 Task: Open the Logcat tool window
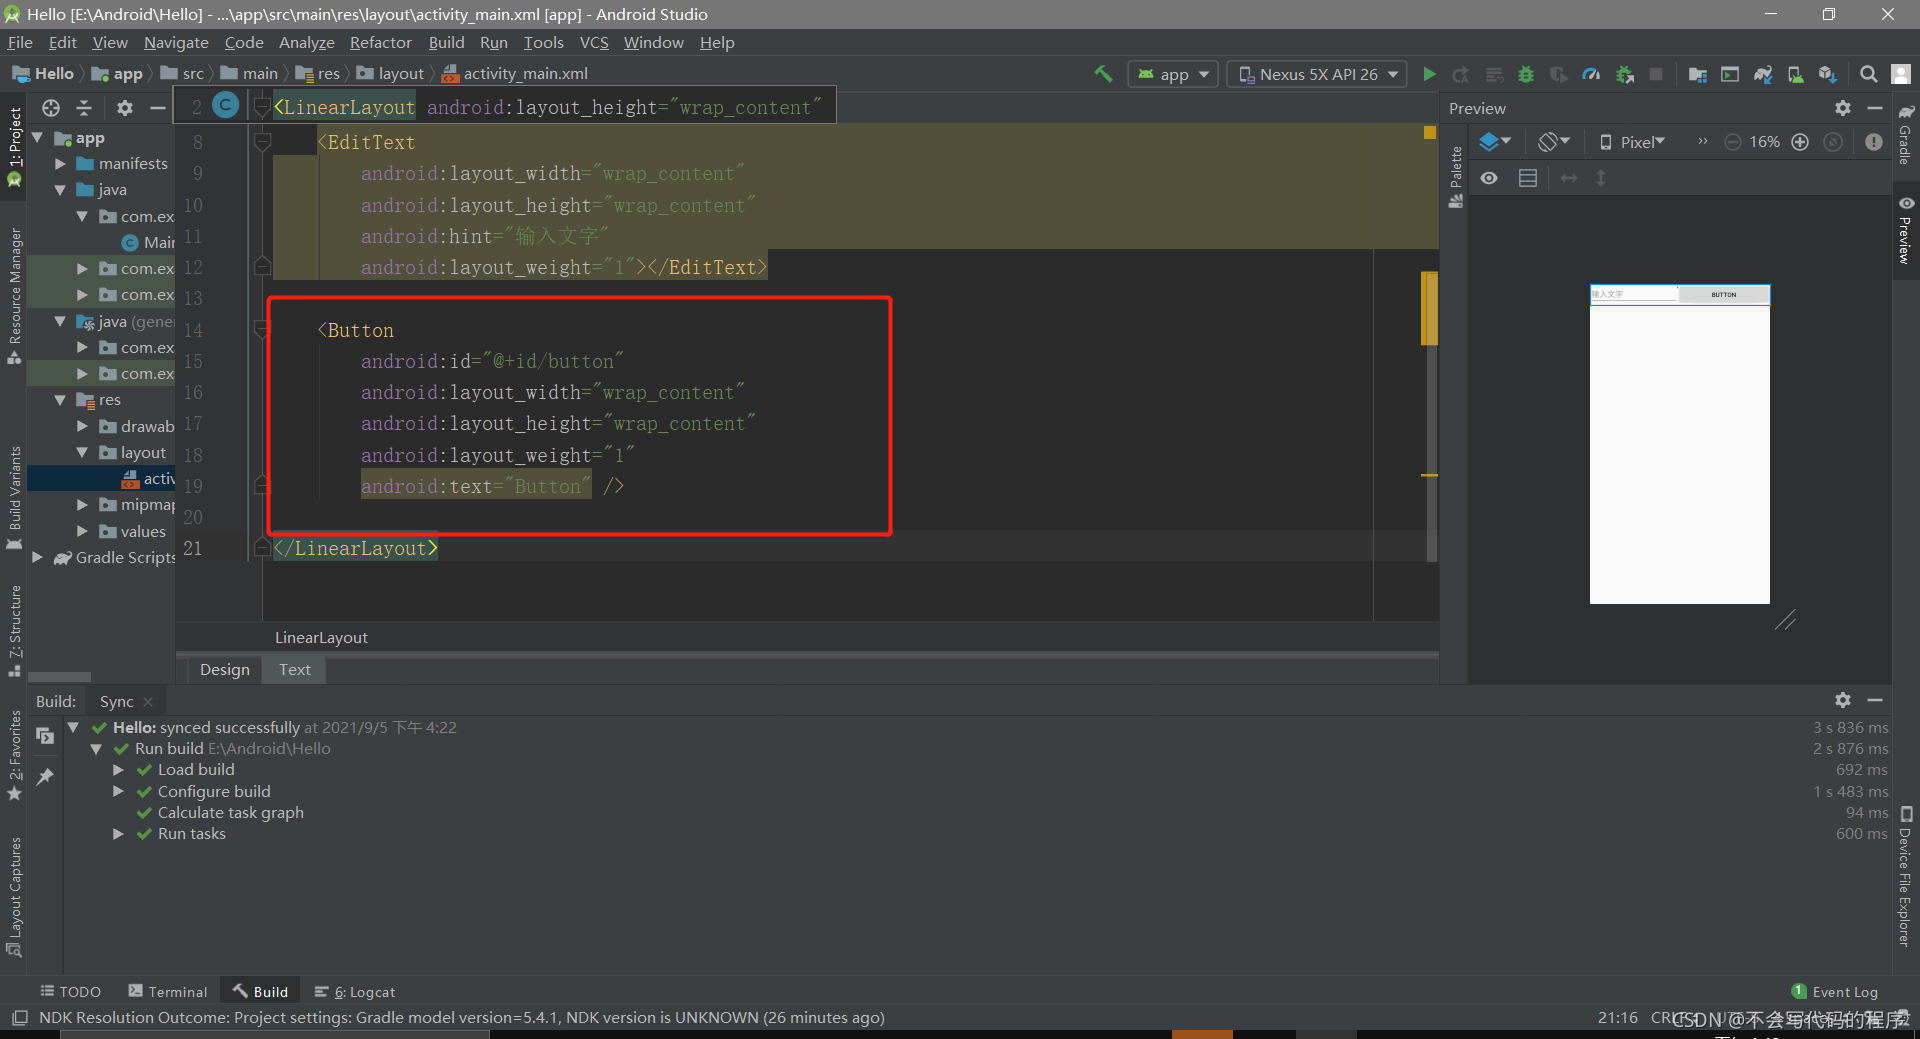[355, 991]
